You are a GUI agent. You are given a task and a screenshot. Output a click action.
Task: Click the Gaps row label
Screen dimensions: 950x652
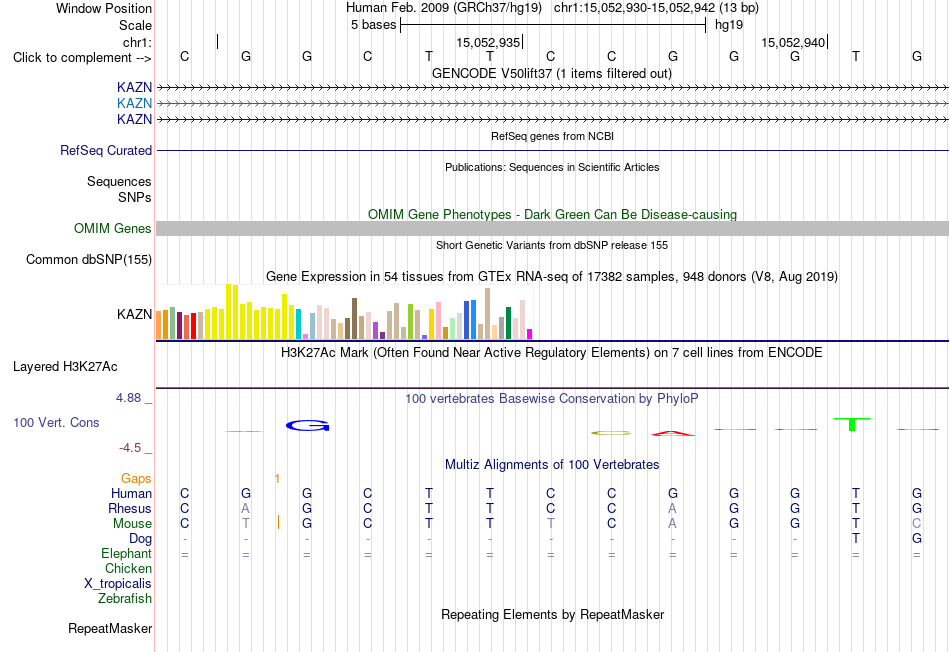pyautogui.click(x=136, y=479)
